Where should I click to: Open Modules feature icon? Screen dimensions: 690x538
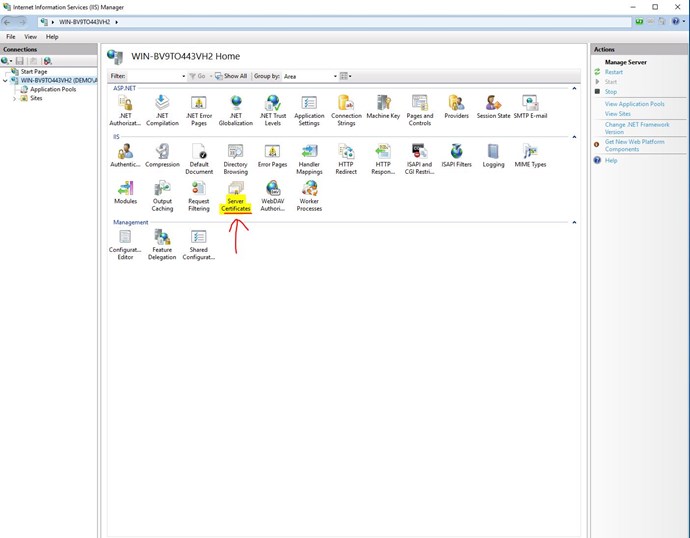click(x=125, y=192)
